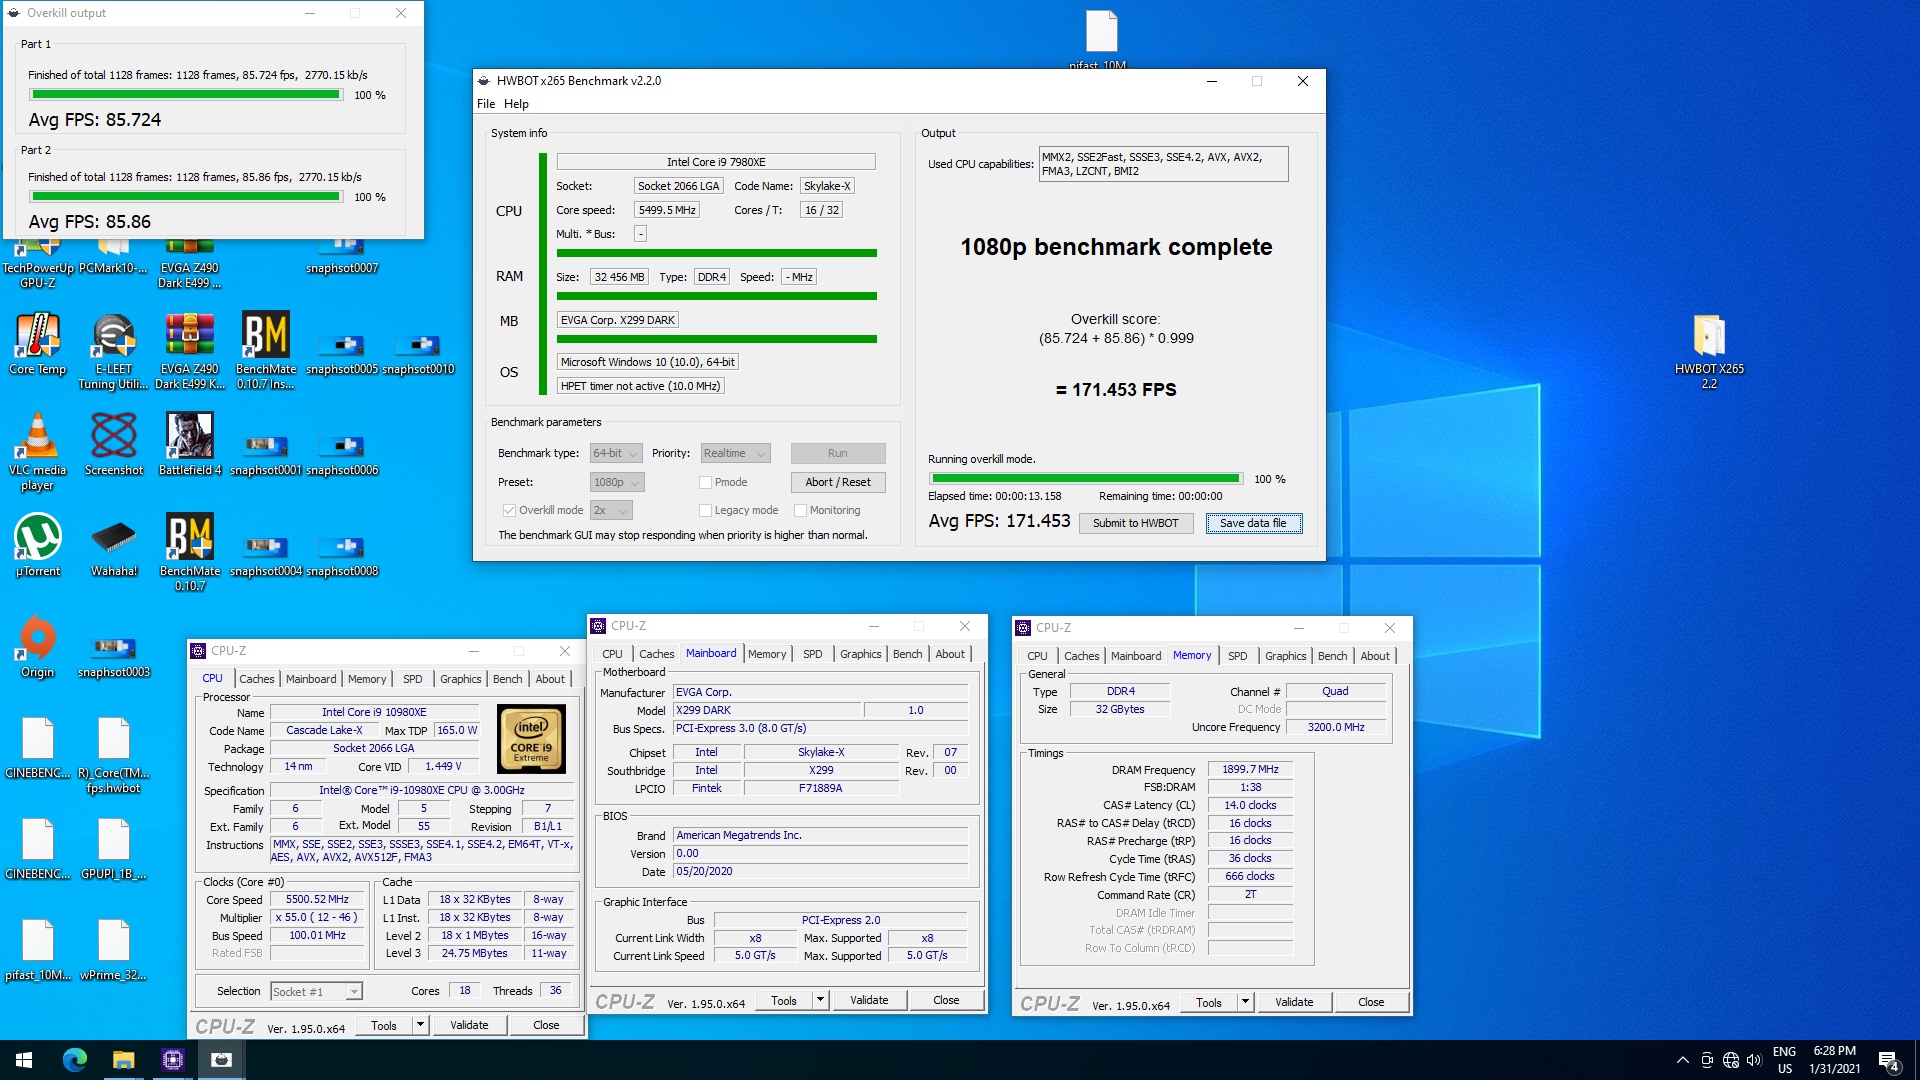Image resolution: width=1920 pixels, height=1080 pixels.
Task: Open BenchMate 0.10.7 Ins desktop icon
Action: (266, 350)
